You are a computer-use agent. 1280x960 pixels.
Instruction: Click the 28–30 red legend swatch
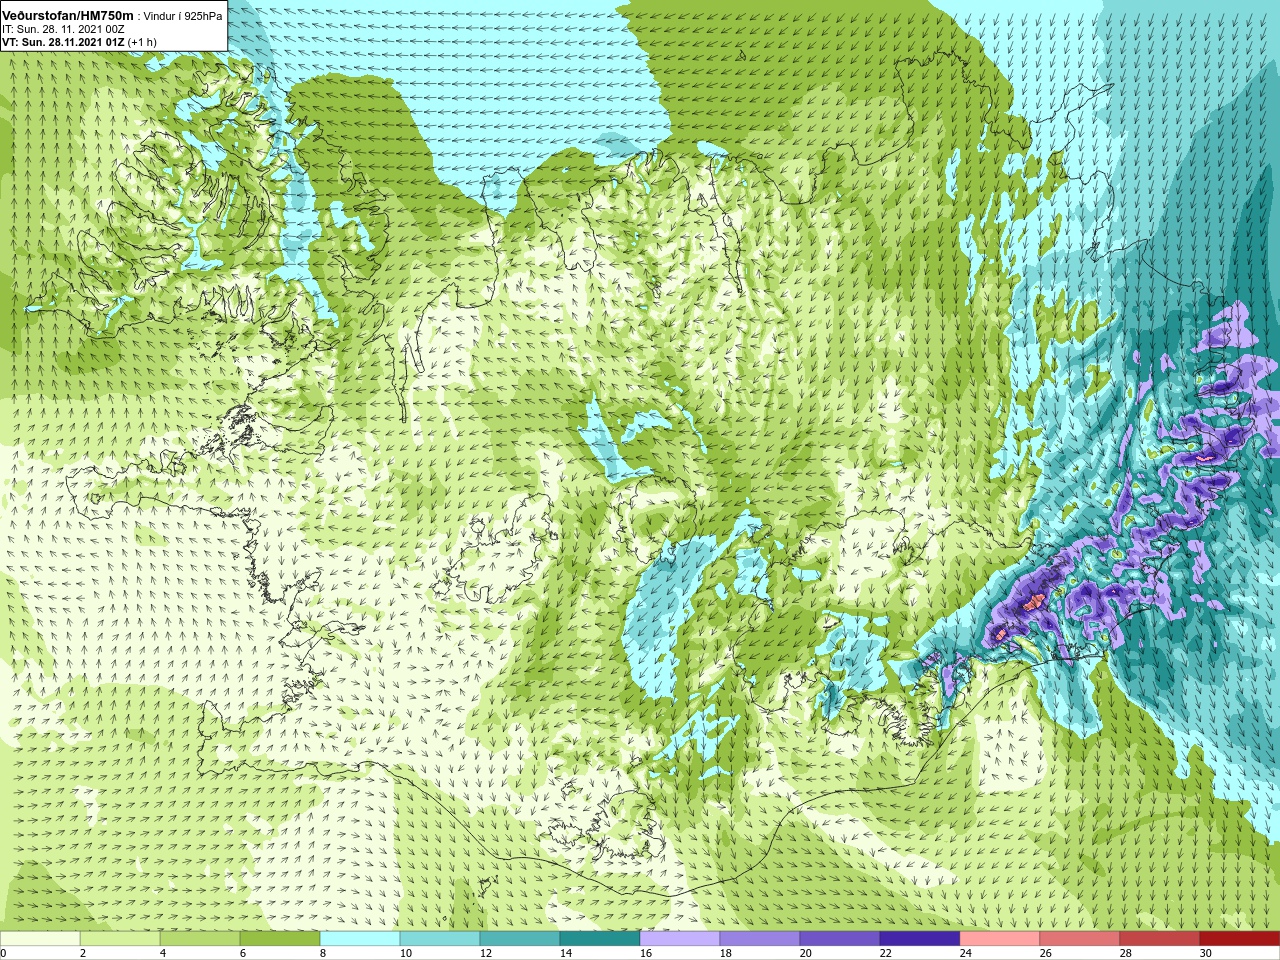coord(1160,939)
